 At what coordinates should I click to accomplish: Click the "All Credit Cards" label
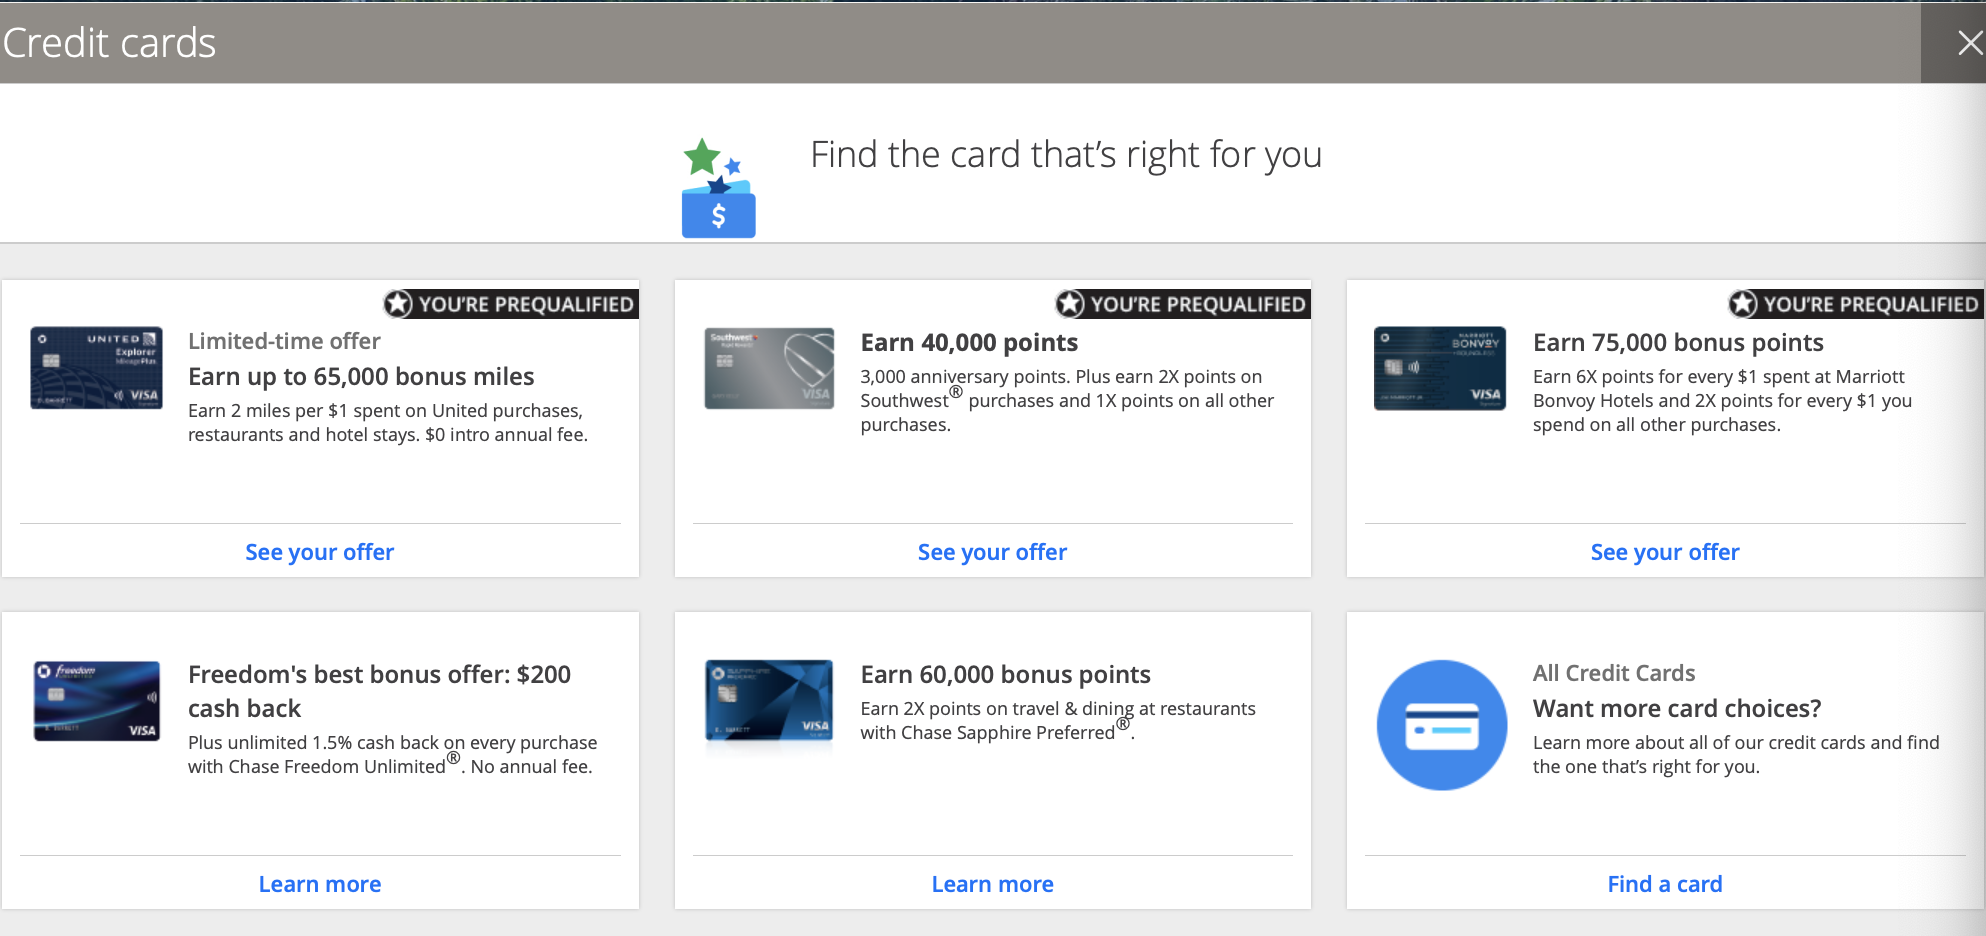[x=1614, y=673]
